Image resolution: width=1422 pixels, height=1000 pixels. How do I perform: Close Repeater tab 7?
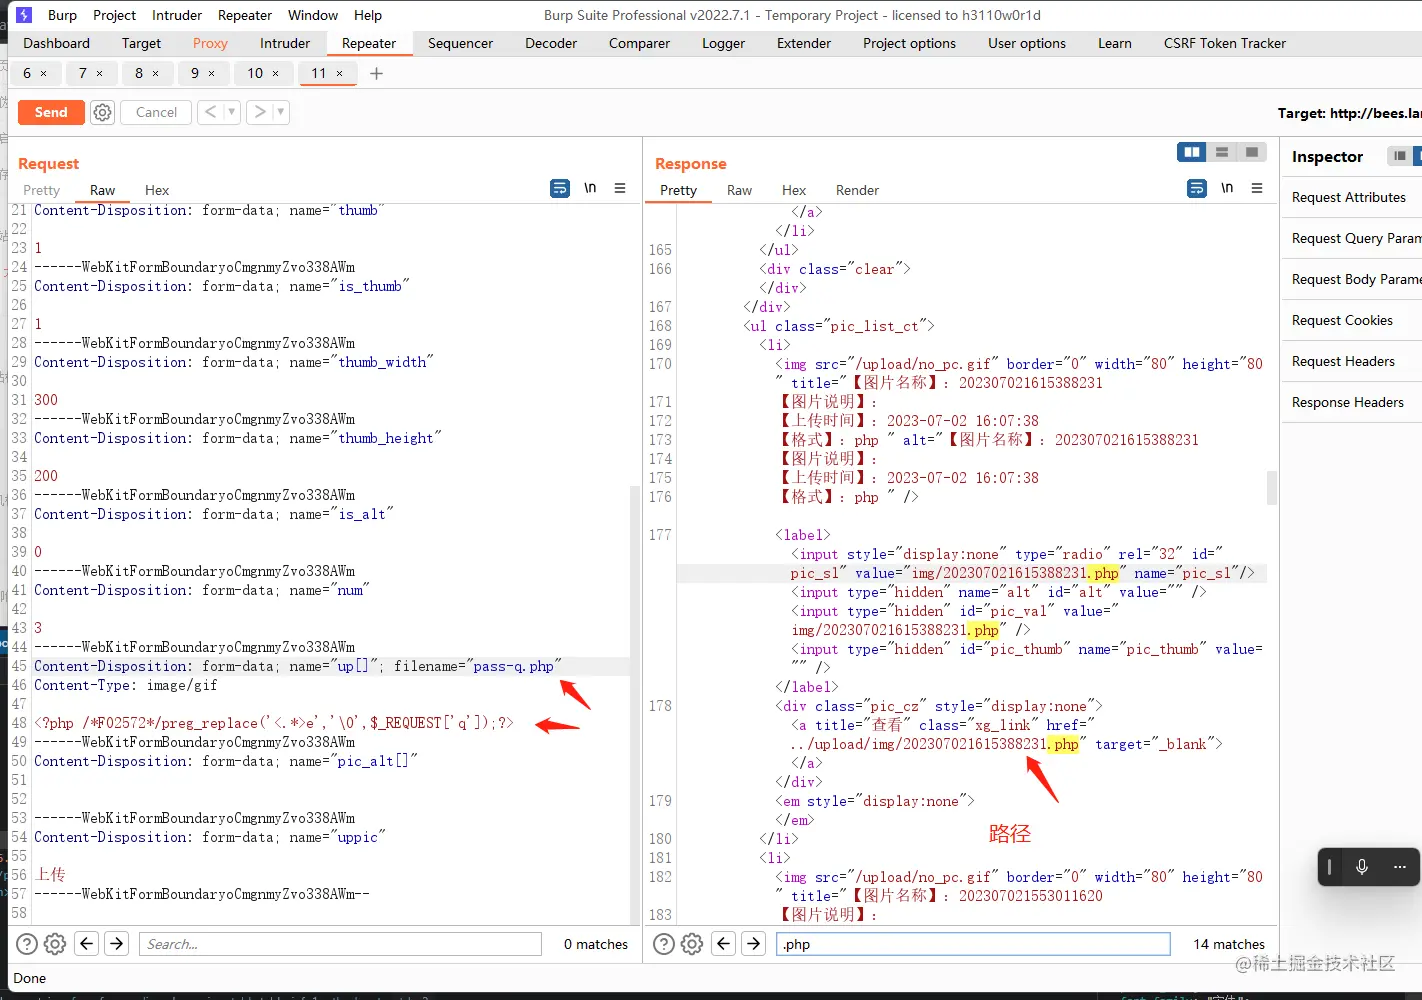[99, 73]
